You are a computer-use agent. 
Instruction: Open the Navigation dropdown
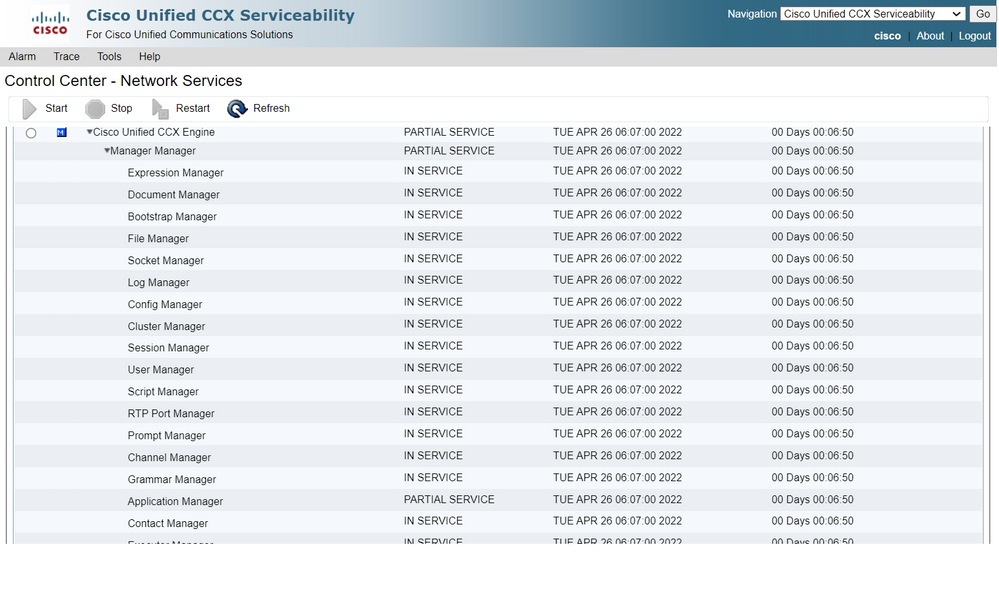872,14
